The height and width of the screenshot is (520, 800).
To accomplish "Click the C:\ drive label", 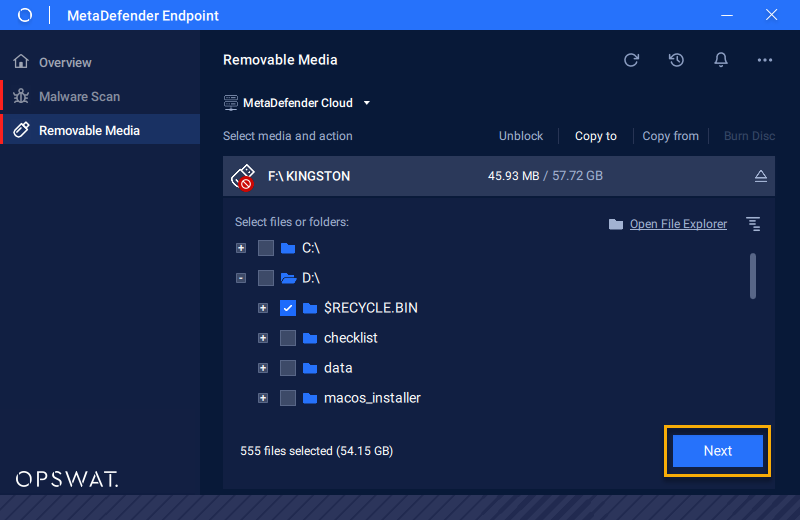I will click(311, 248).
